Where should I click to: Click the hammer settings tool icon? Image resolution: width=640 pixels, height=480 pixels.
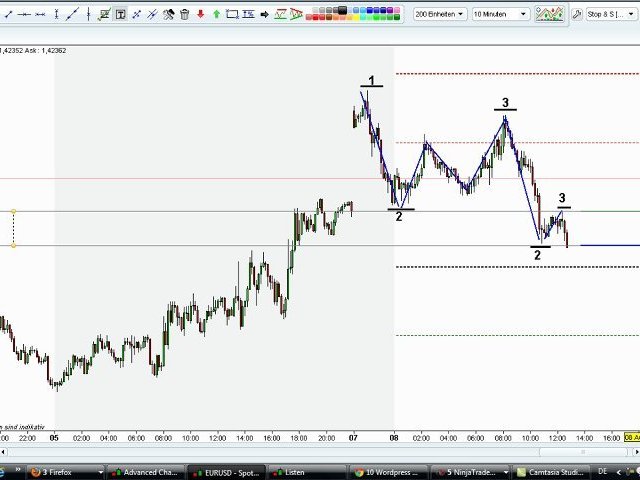coord(169,14)
